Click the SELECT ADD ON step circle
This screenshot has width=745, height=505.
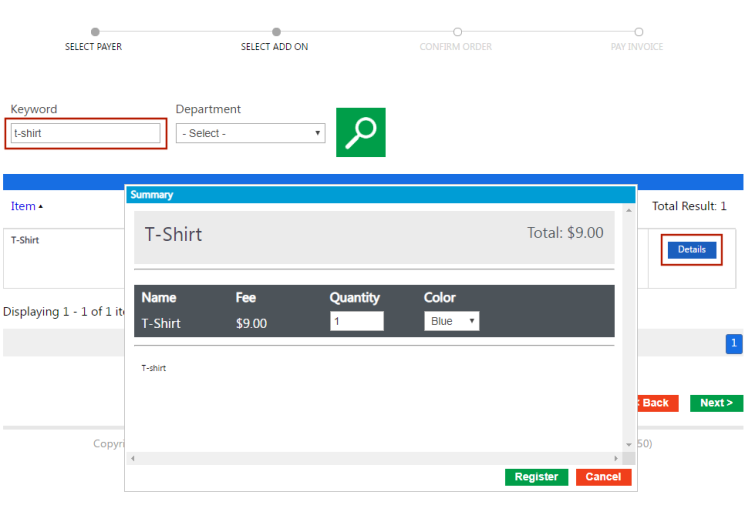click(276, 32)
